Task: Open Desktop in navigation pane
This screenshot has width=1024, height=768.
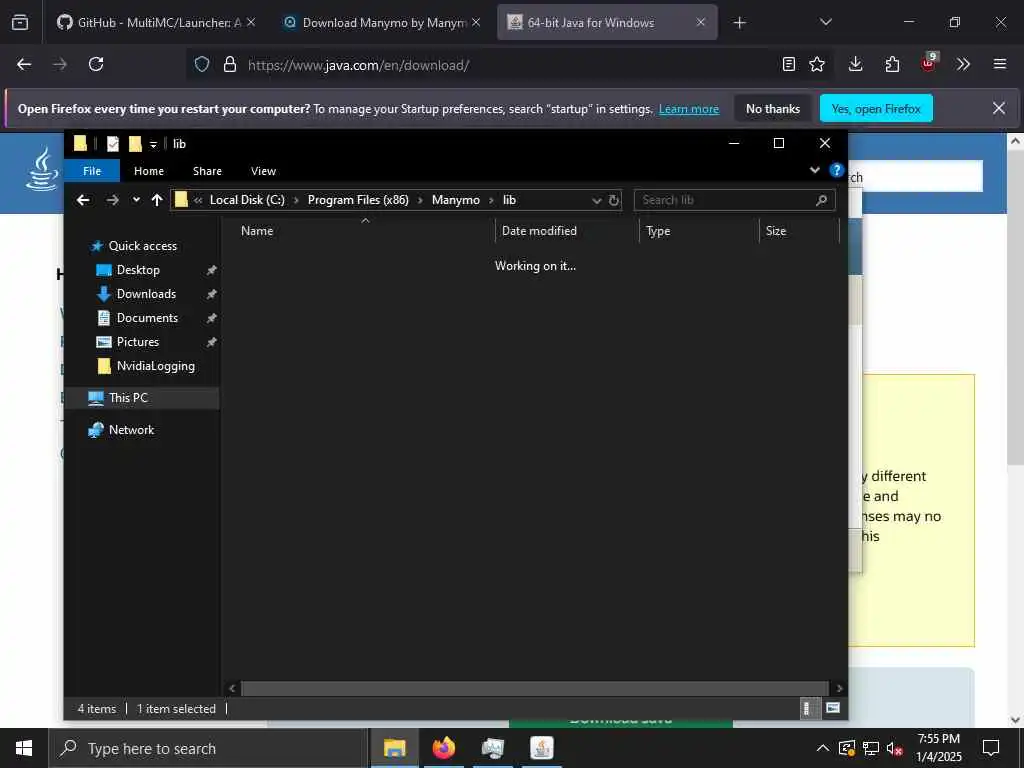Action: pos(138,270)
